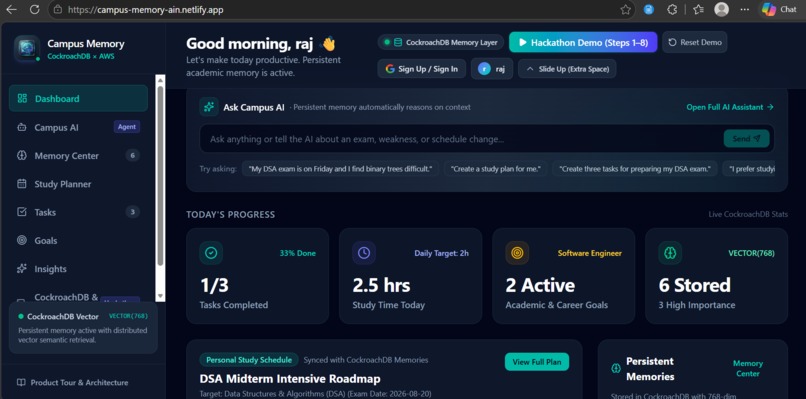Click the Tasks checkbox icon
The image size is (806, 399).
pyautogui.click(x=22, y=212)
